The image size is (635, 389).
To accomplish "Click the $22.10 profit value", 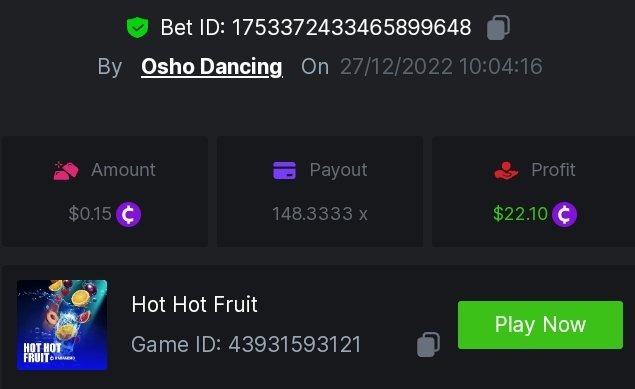I will 520,214.
